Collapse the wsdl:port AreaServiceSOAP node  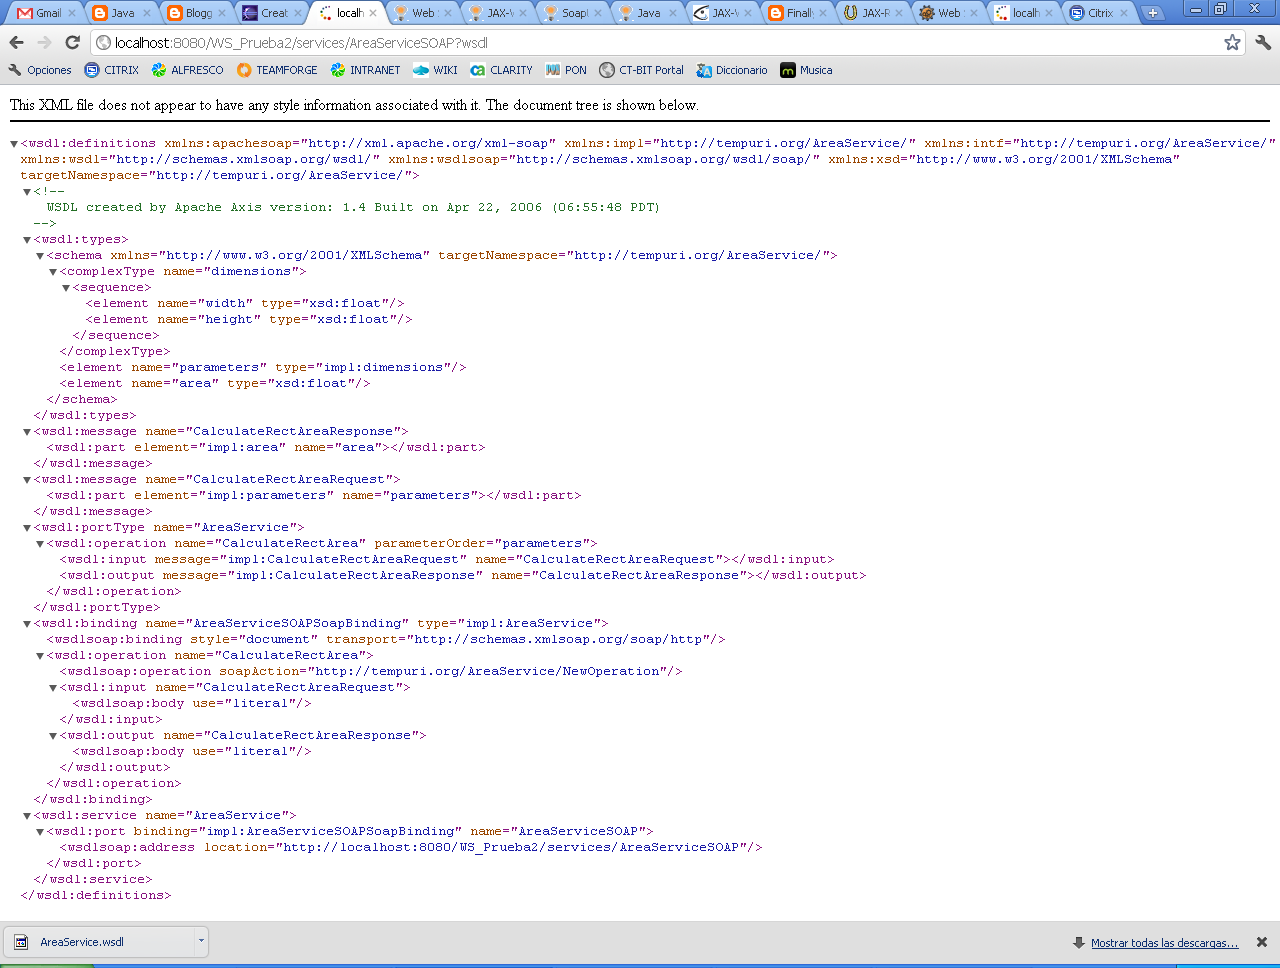[x=40, y=832]
